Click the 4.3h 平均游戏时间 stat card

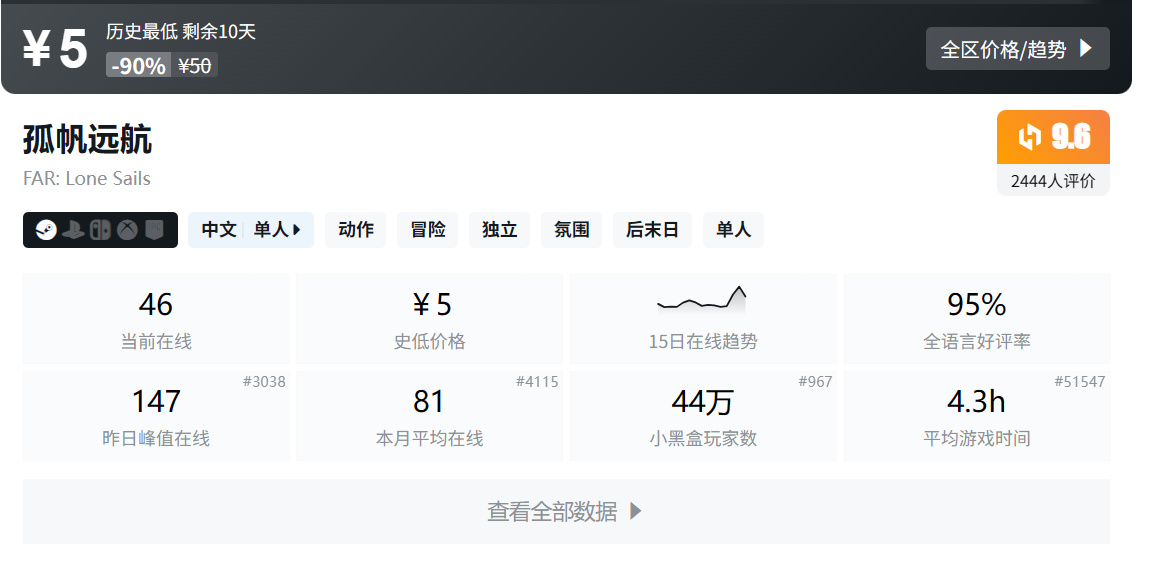[977, 416]
